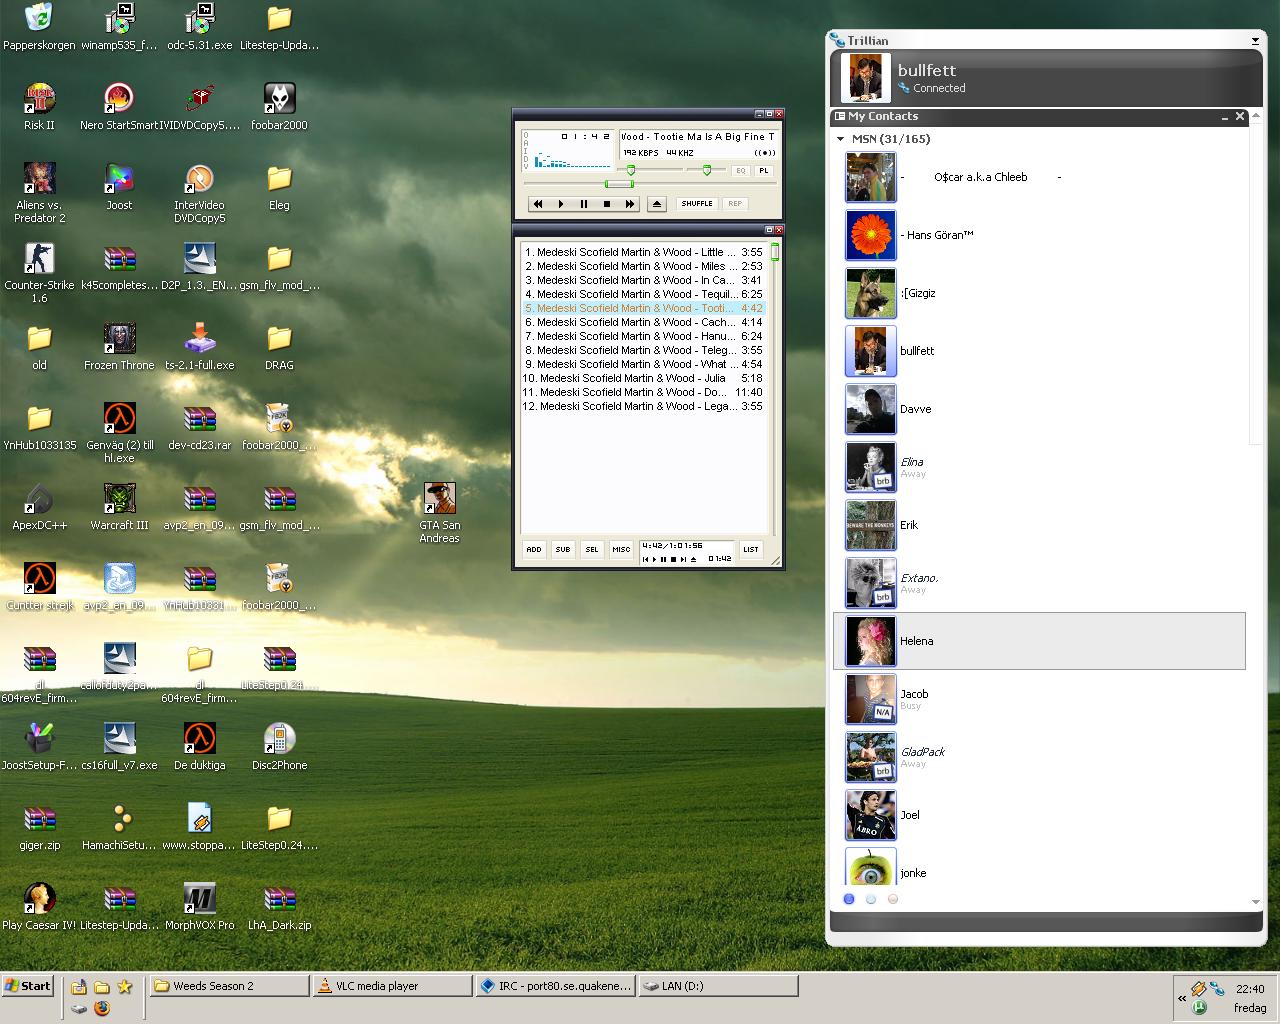Screen dimensions: 1280x1024
Task: Select playlist track 1 ending with Little
Action: pos(643,252)
